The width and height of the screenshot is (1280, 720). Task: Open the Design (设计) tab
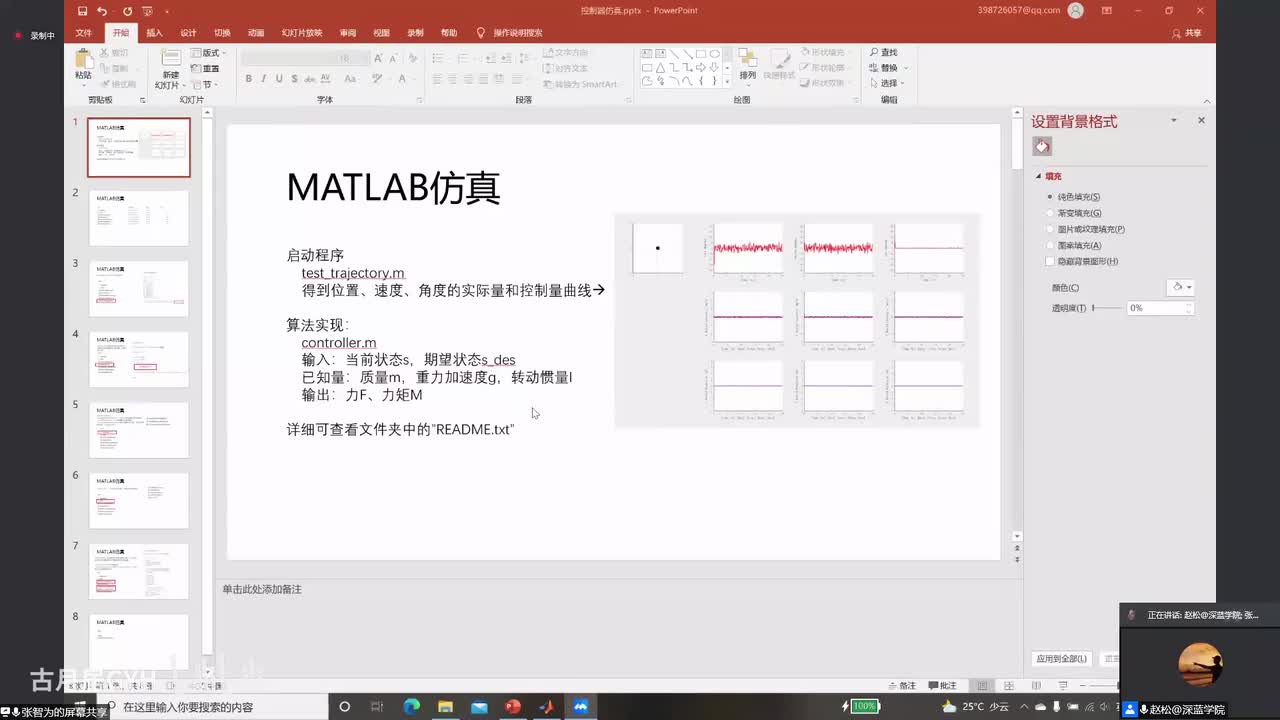pos(188,33)
